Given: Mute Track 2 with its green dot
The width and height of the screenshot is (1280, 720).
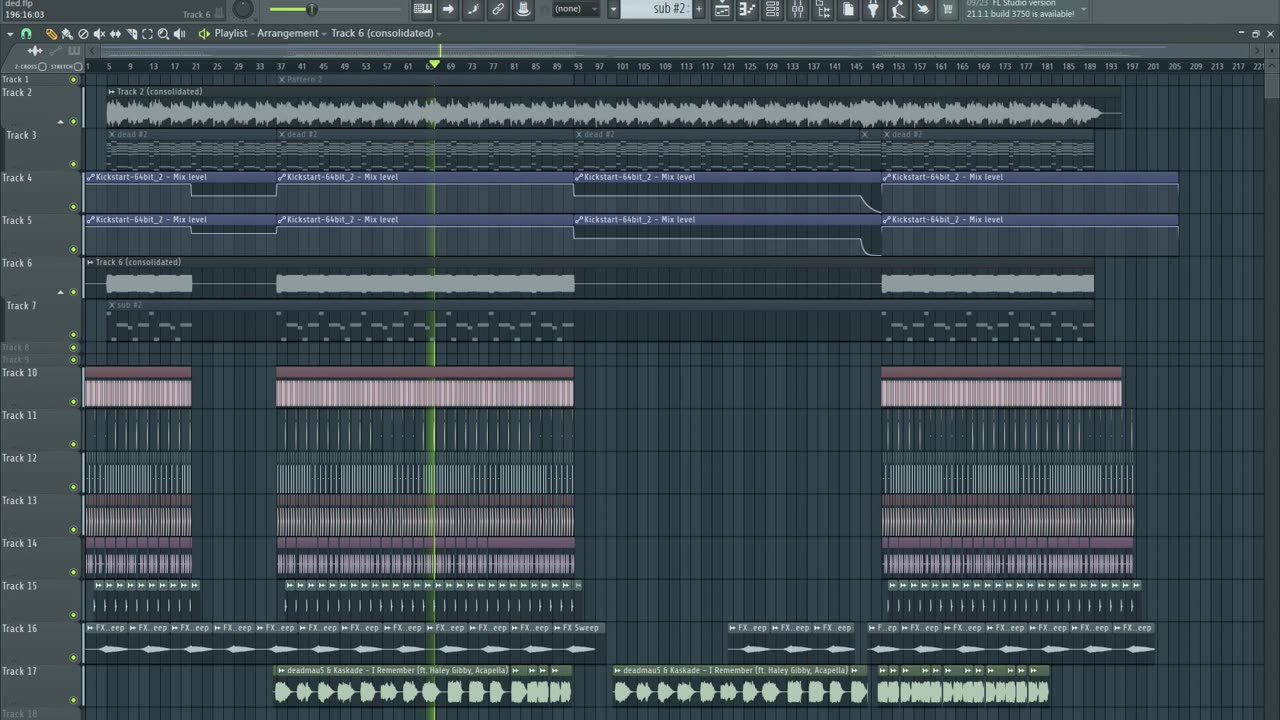Looking at the screenshot, I should (x=73, y=122).
